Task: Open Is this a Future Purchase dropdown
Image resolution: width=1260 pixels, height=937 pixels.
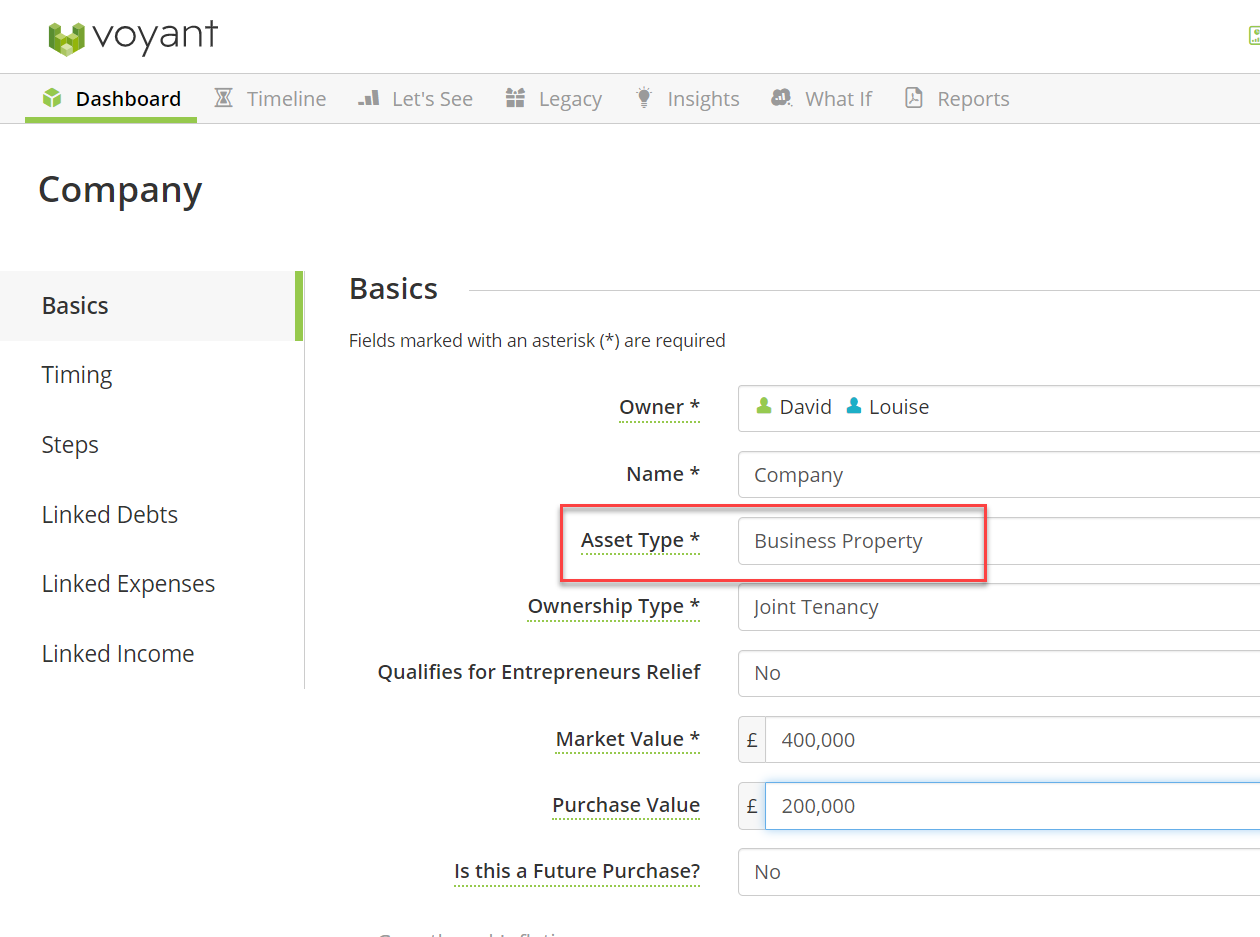Action: (999, 872)
